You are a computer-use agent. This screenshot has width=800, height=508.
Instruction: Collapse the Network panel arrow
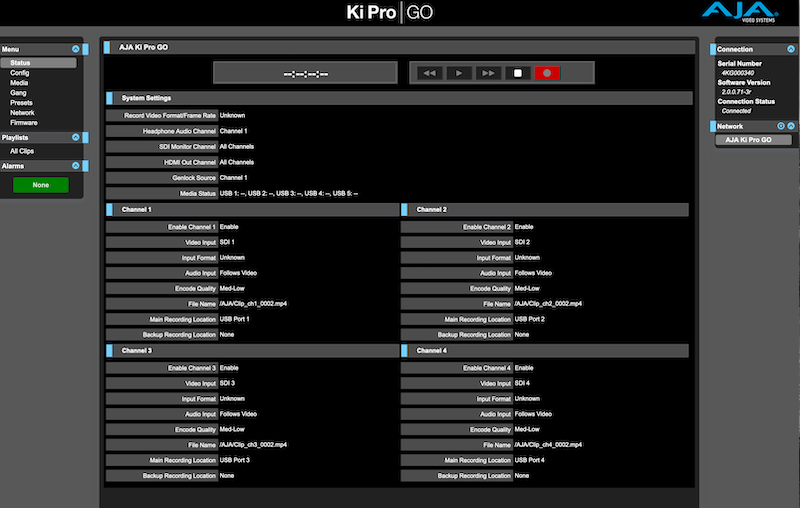click(x=791, y=126)
